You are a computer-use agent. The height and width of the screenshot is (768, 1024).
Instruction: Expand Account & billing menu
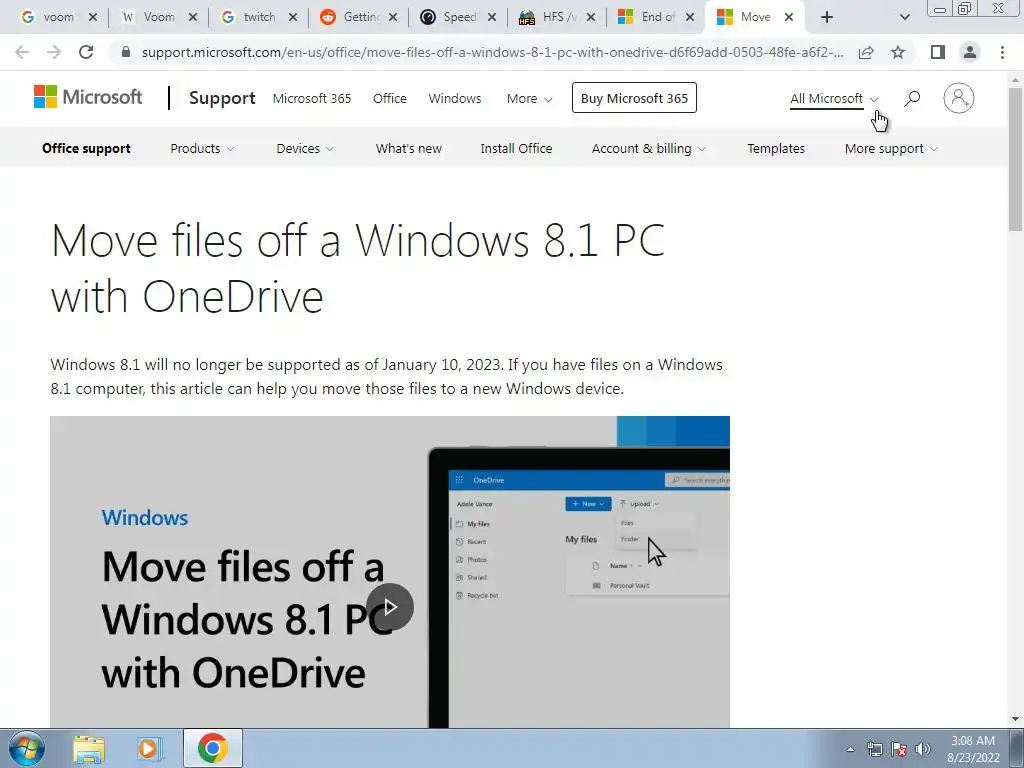pyautogui.click(x=648, y=148)
